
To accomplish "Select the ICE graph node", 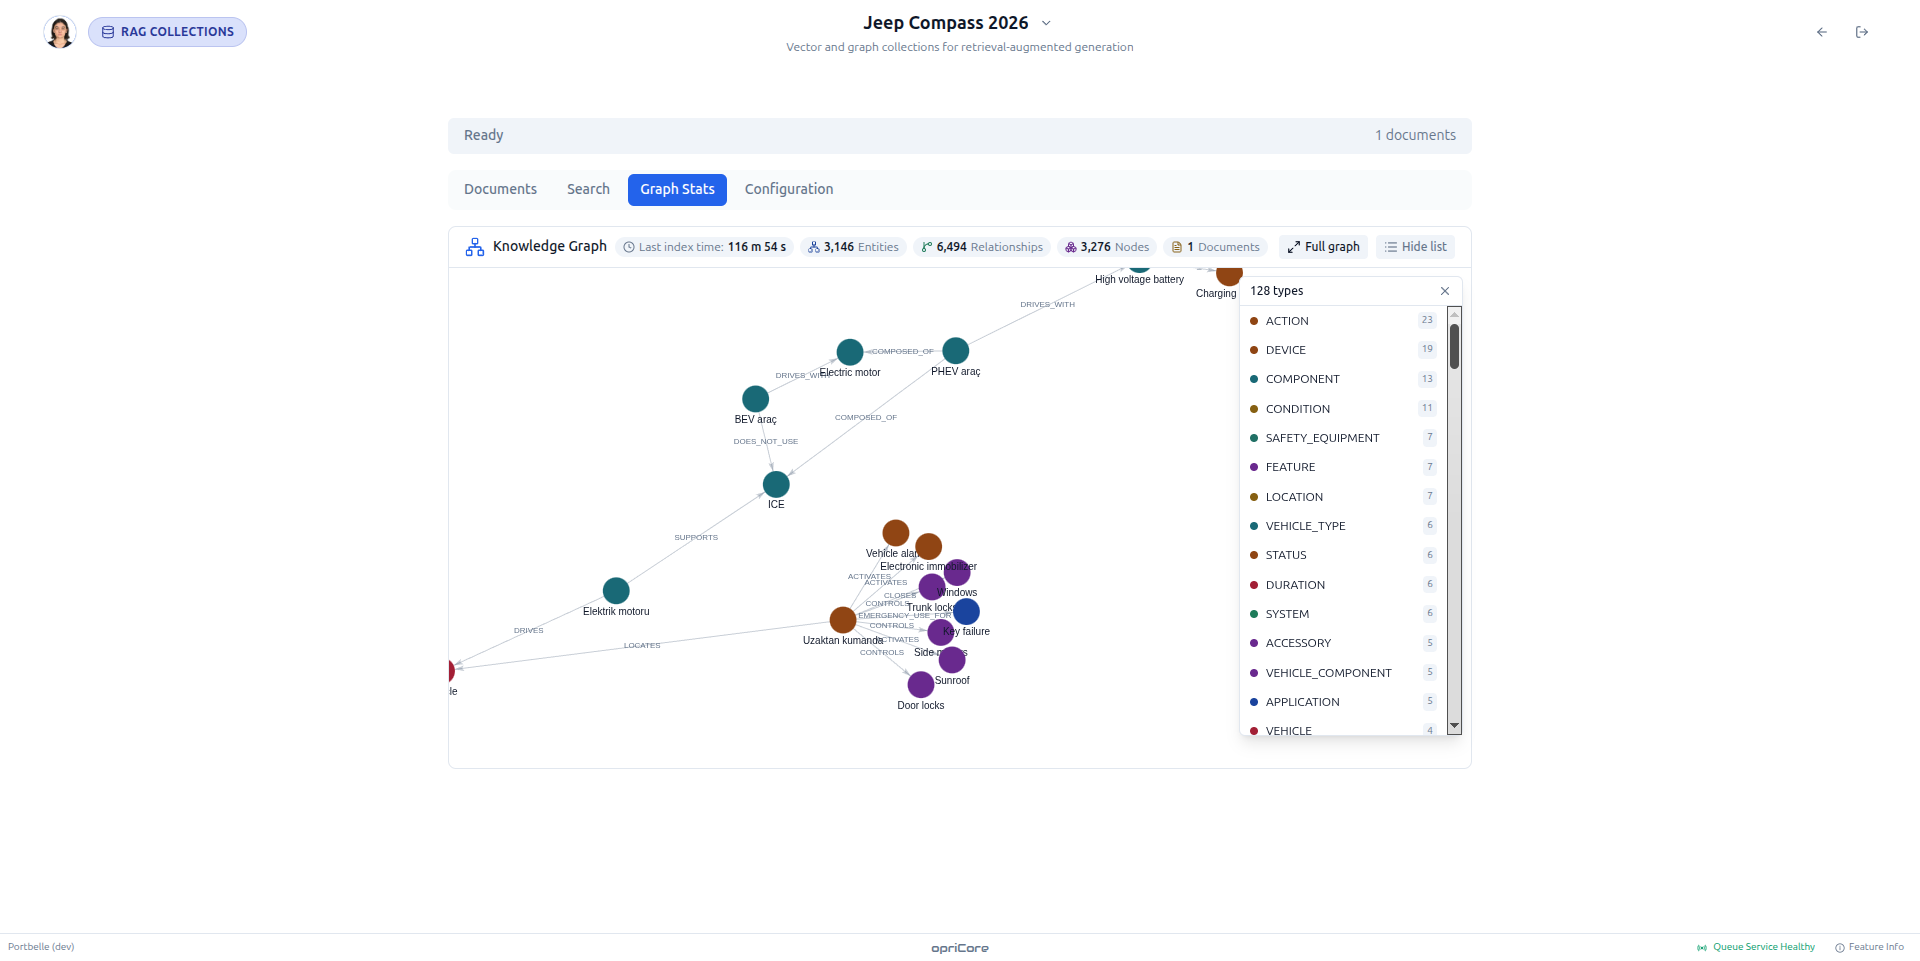I will (776, 484).
